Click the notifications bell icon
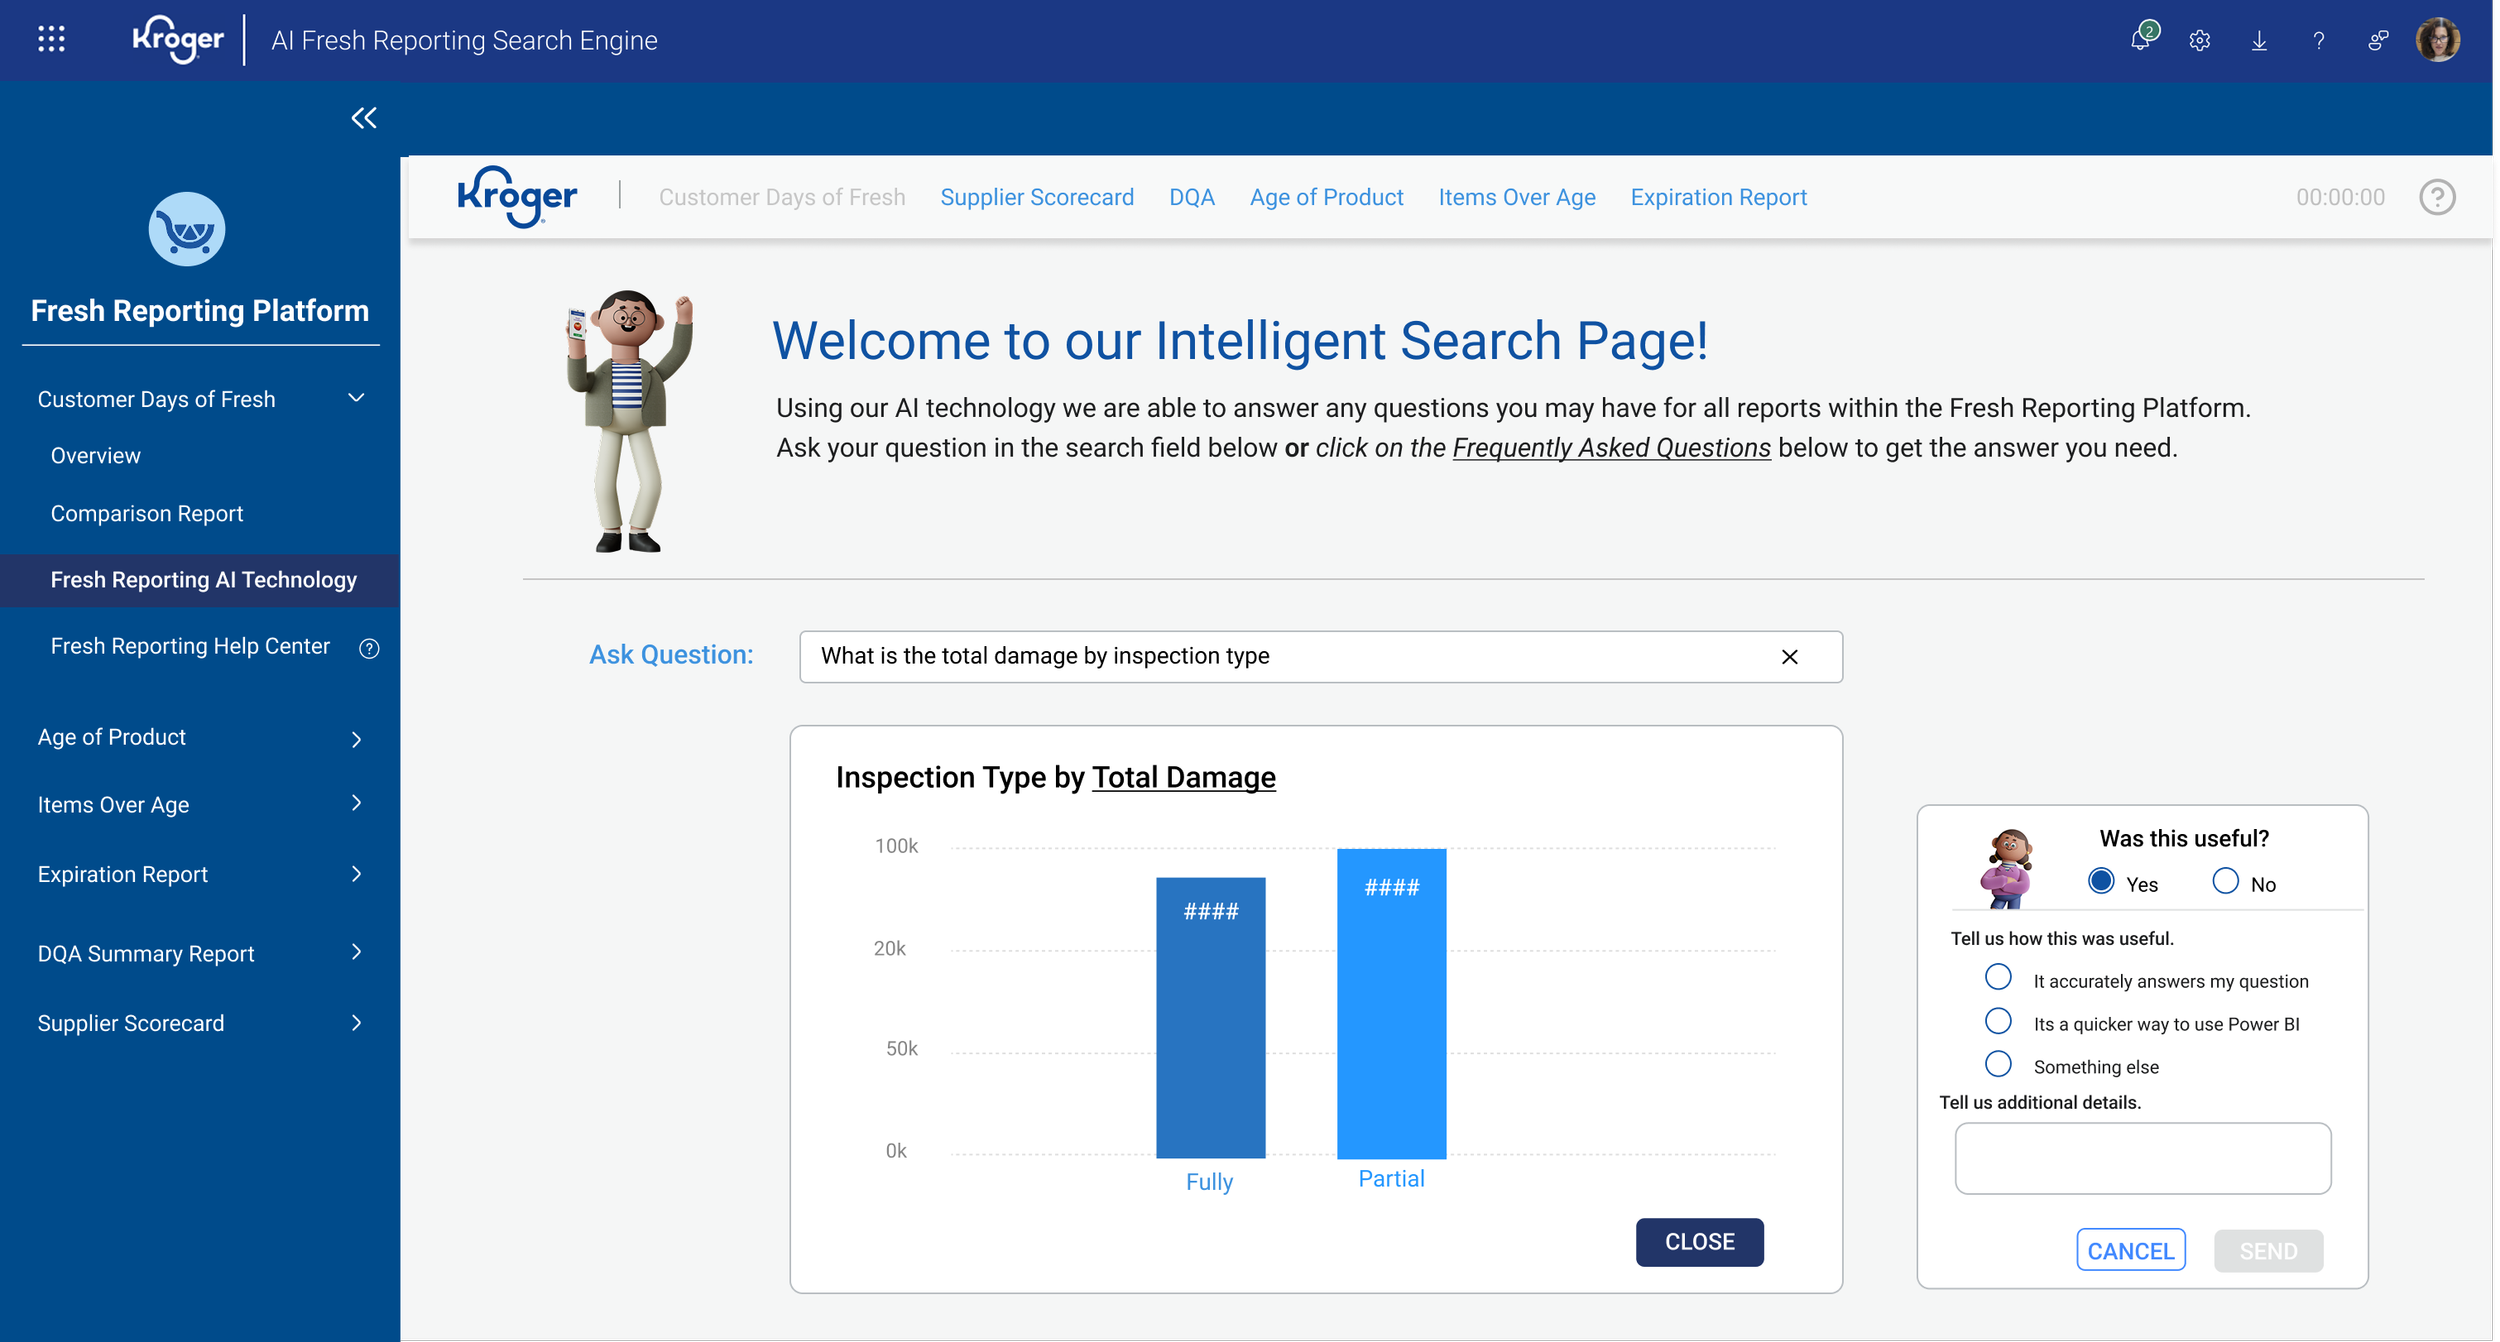Screen dimensions: 2500x1342 2140,40
